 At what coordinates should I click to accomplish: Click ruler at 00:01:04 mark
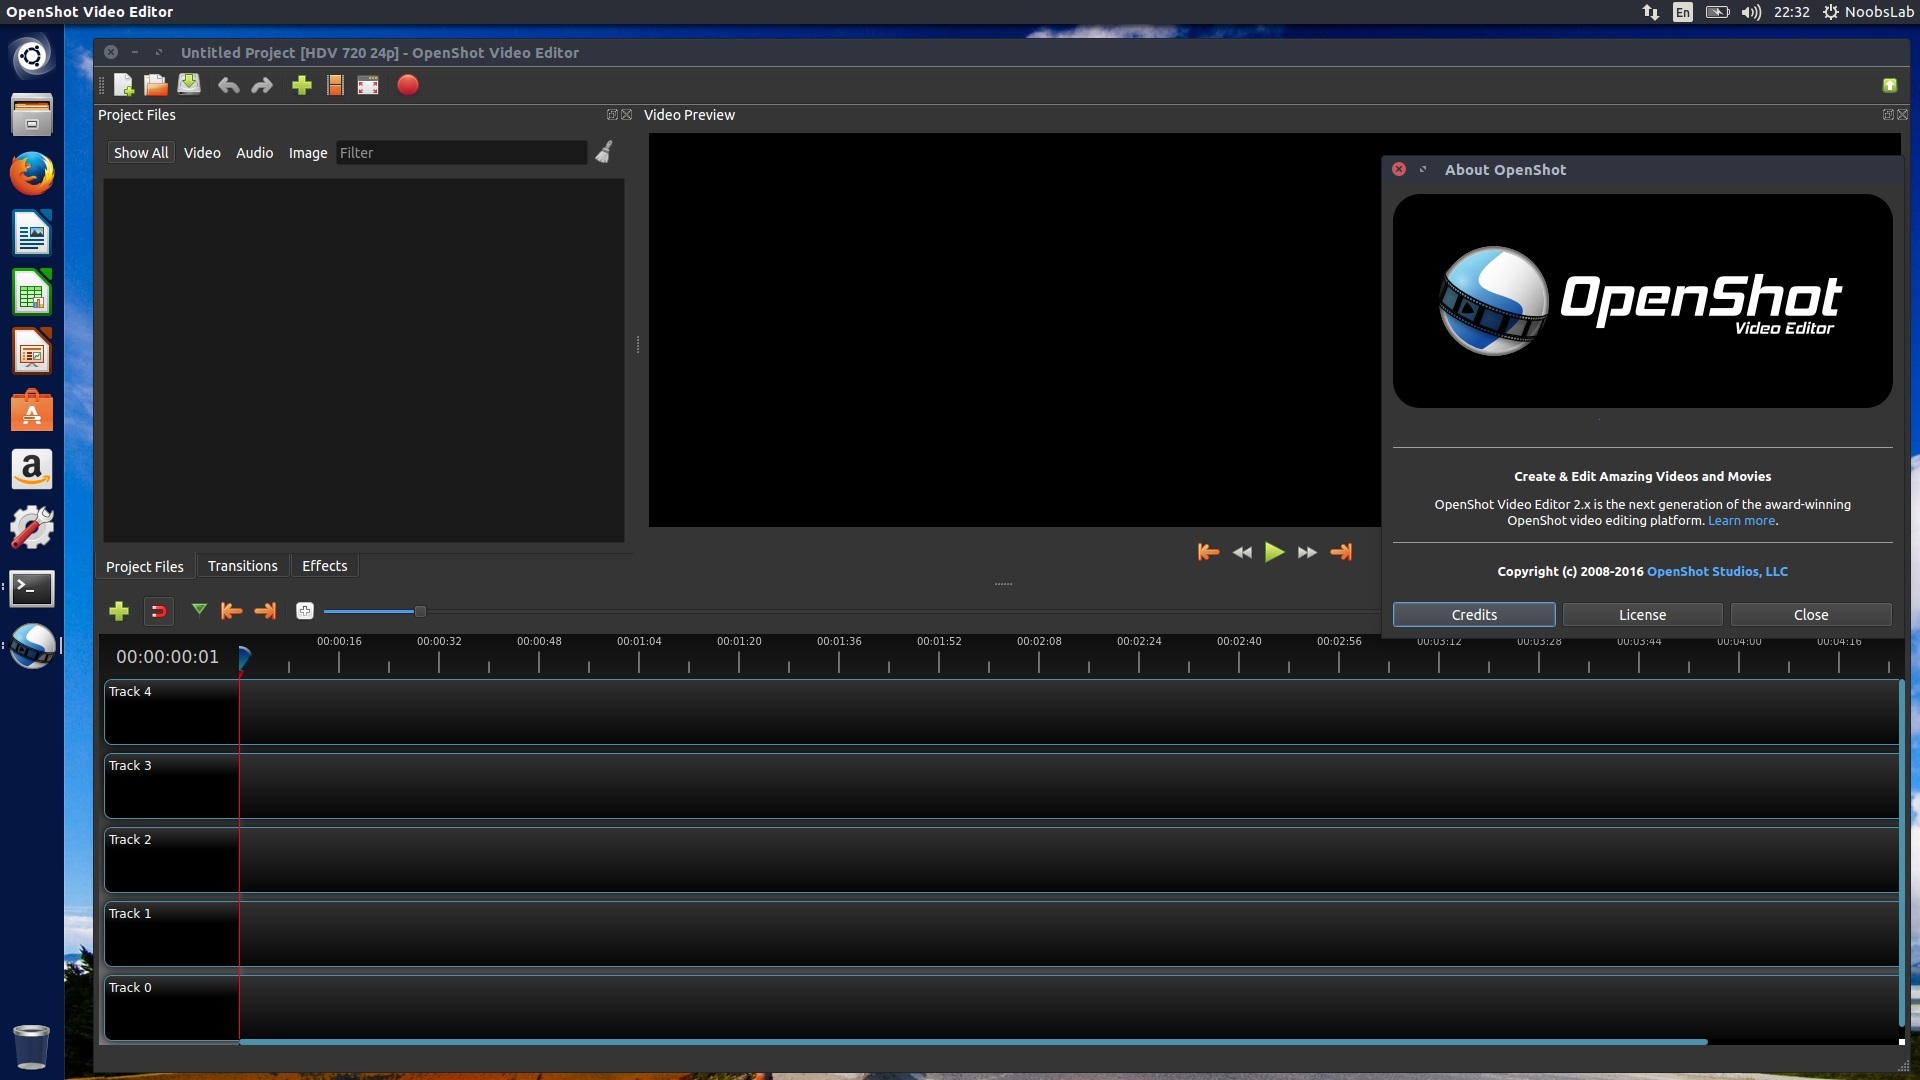(x=639, y=641)
